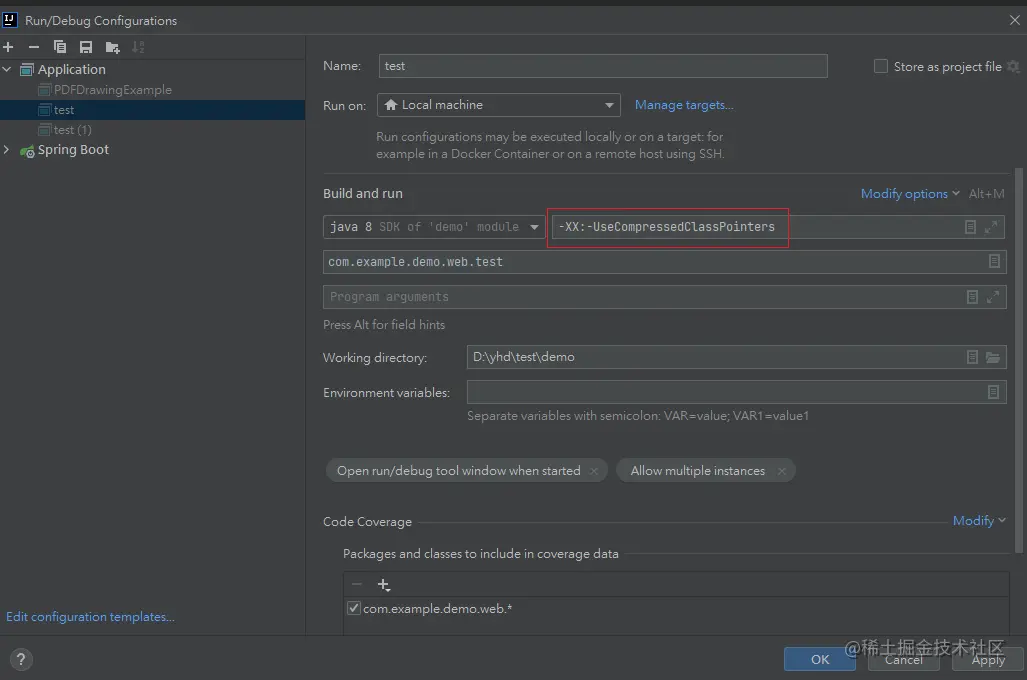Image resolution: width=1027 pixels, height=680 pixels.
Task: Remove coverage pattern with minus icon
Action: (357, 584)
